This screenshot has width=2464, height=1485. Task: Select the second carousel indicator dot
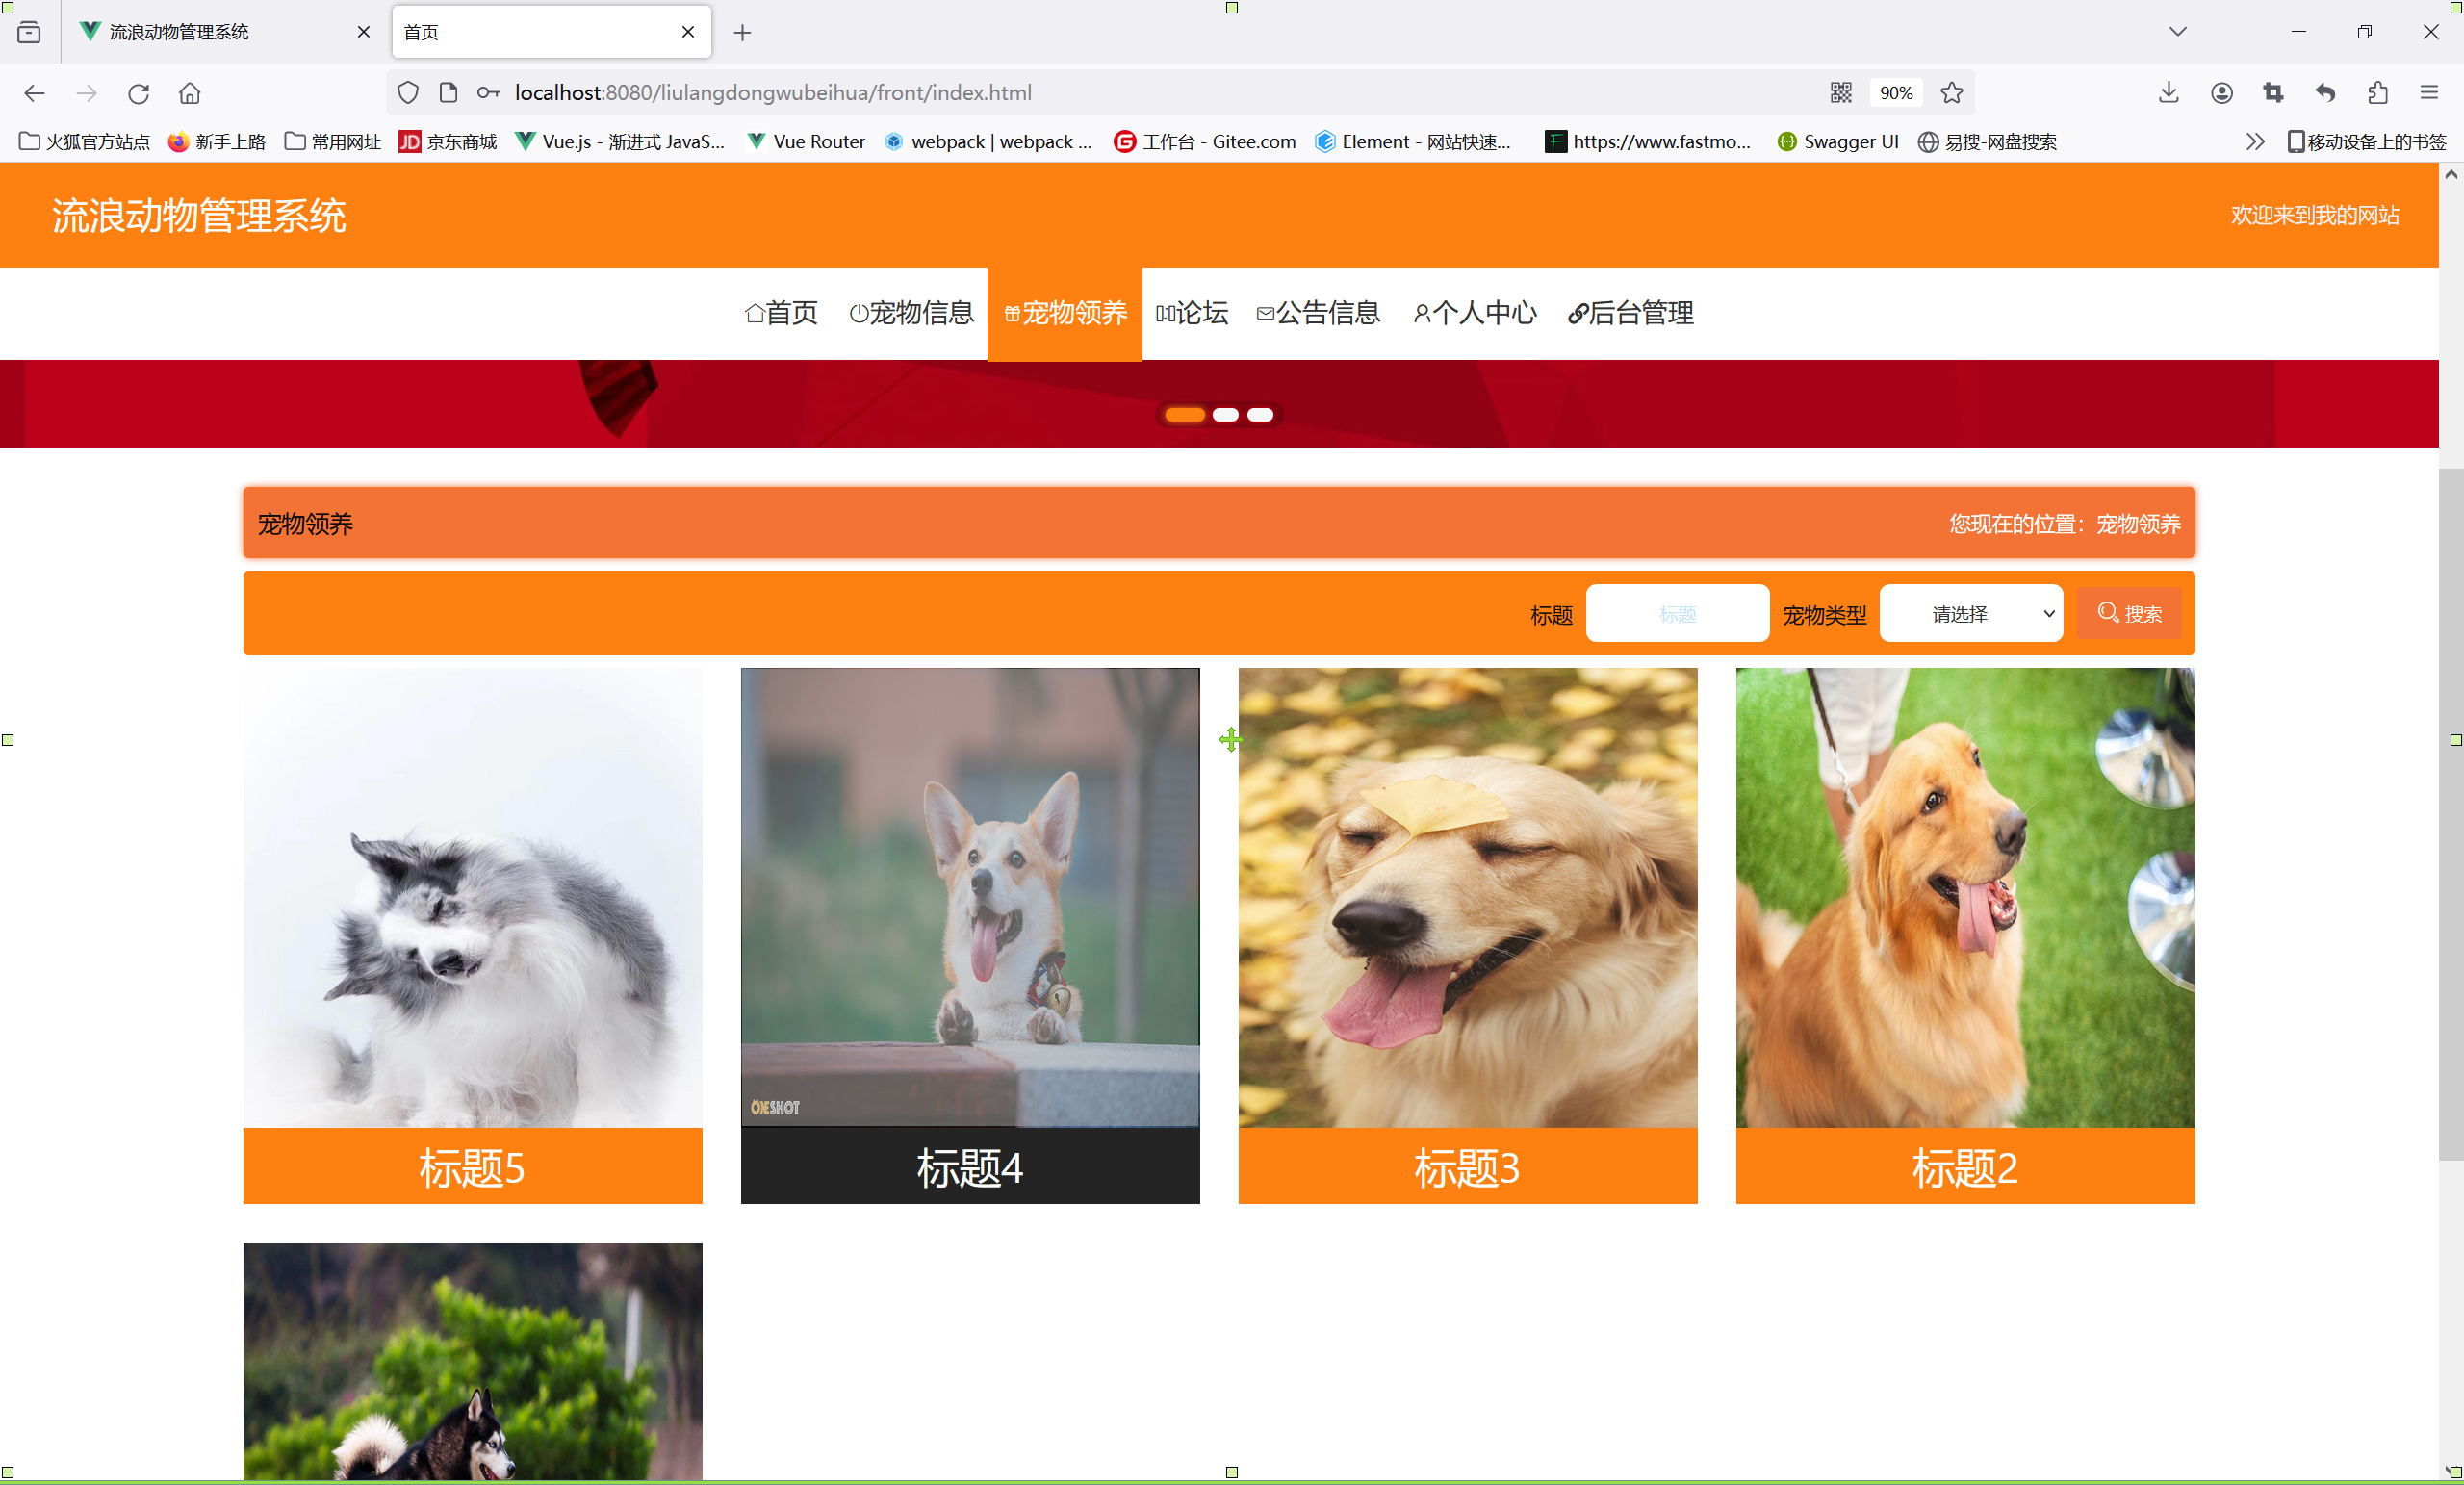1225,415
